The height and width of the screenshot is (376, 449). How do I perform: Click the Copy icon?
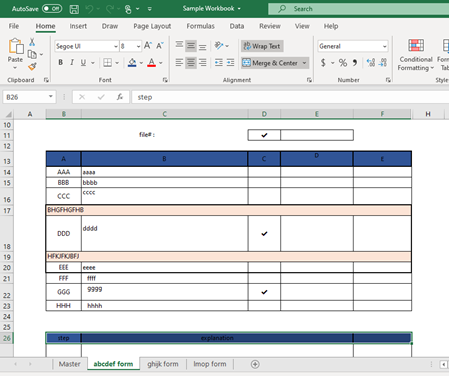pos(32,54)
